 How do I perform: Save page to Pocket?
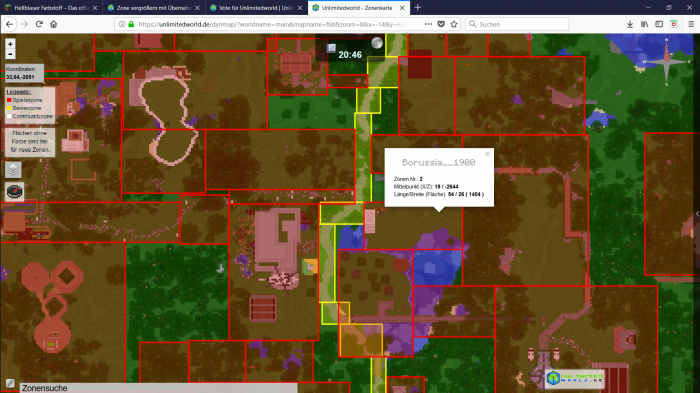441,24
